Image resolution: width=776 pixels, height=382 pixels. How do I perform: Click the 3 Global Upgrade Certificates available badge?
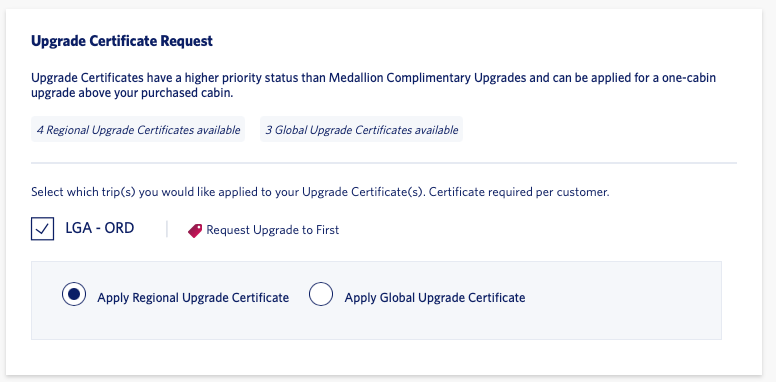(362, 130)
